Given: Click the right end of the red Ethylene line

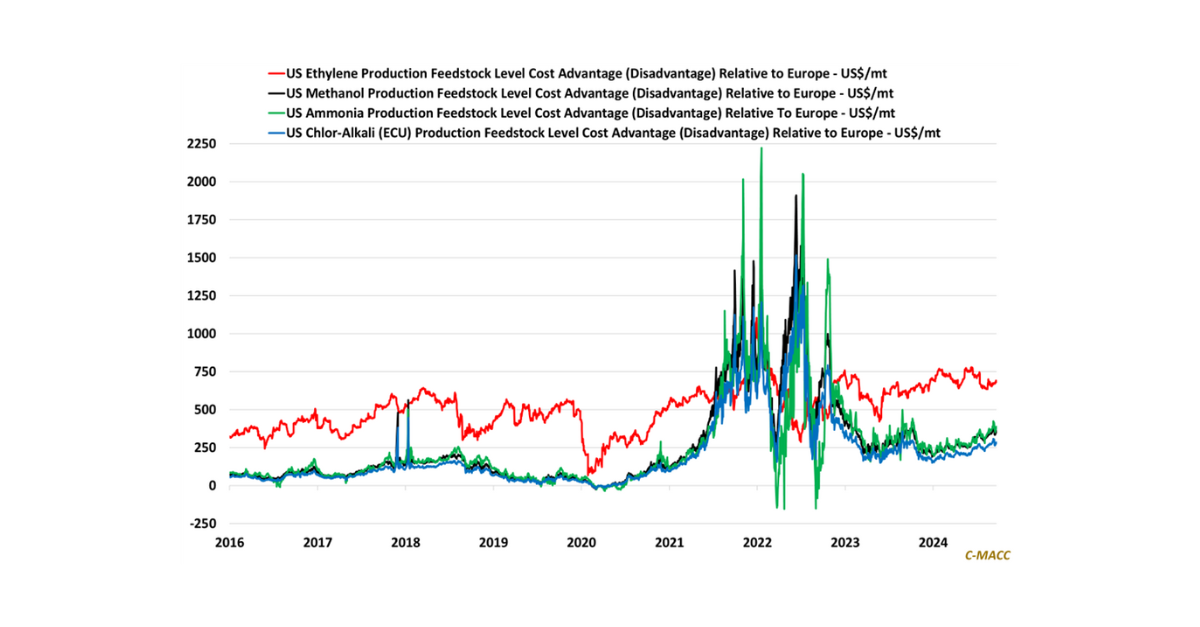Looking at the screenshot, I should pyautogui.click(x=995, y=381).
